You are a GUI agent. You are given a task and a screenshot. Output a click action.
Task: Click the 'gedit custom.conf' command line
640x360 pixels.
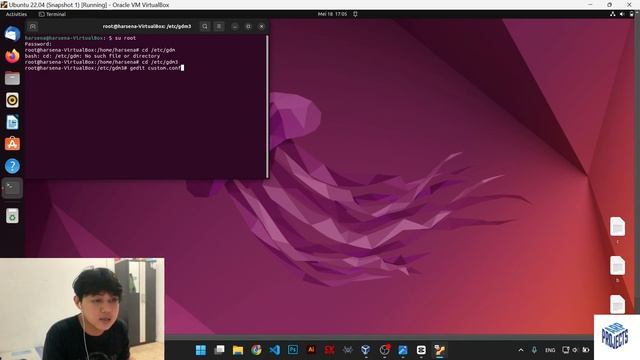[103, 68]
